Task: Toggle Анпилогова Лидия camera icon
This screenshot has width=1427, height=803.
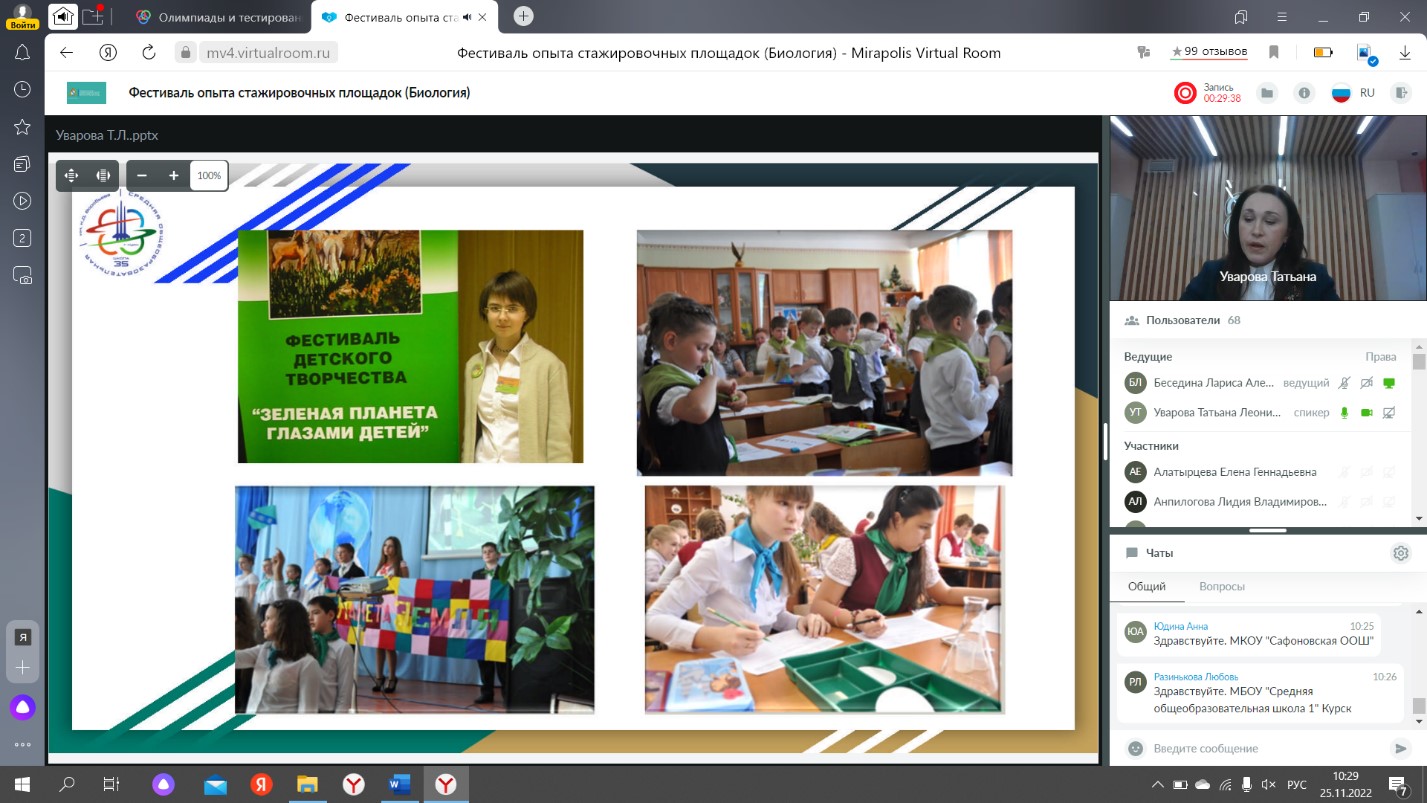Action: (x=1366, y=502)
